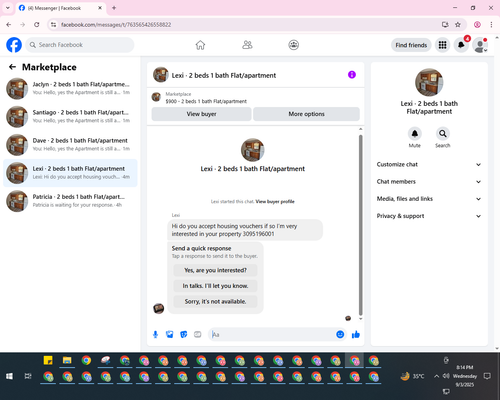The height and width of the screenshot is (400, 500).
Task: Attach a file with photo icon
Action: 170,334
